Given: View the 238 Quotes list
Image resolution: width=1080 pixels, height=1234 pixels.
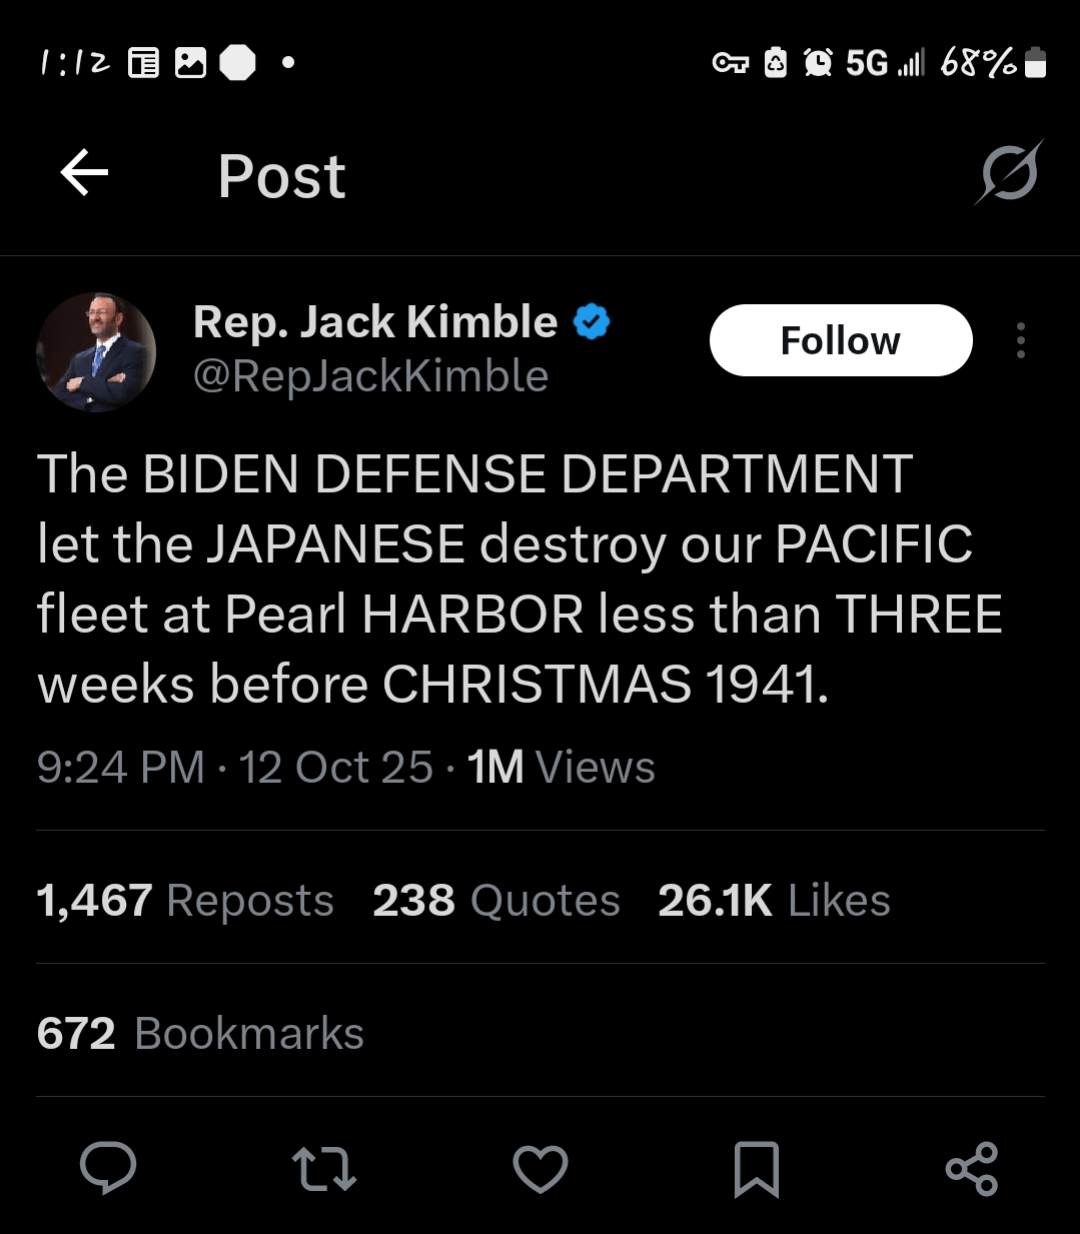Looking at the screenshot, I should click(x=496, y=900).
